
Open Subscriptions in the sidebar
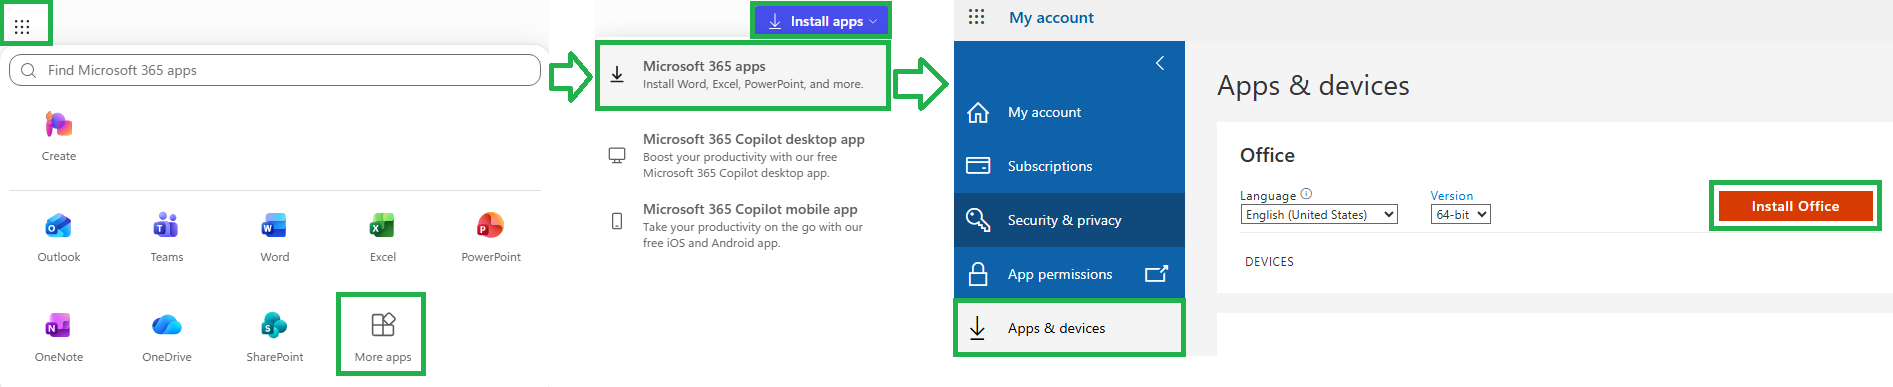[1069, 166]
